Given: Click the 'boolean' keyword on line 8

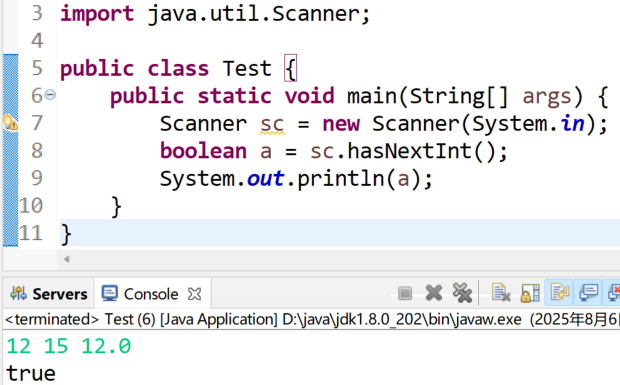Looking at the screenshot, I should [x=203, y=151].
